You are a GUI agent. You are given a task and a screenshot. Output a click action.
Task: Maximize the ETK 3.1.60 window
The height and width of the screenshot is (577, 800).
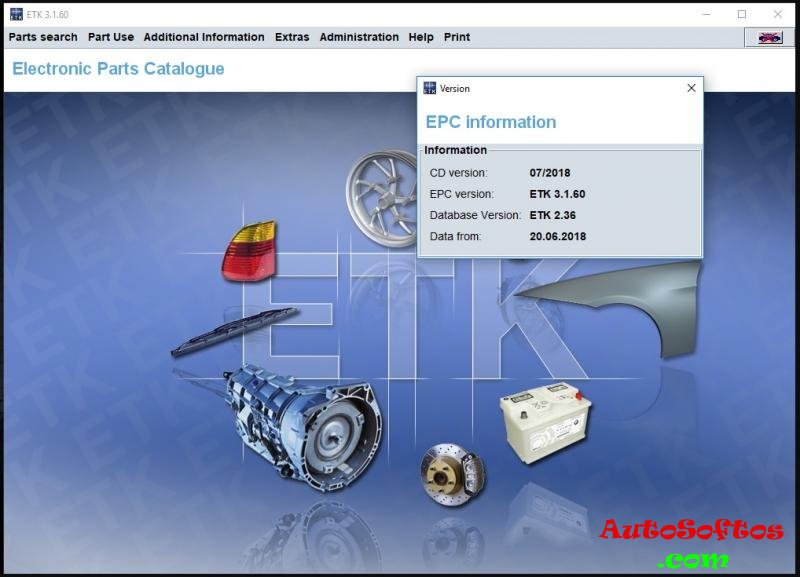(742, 14)
